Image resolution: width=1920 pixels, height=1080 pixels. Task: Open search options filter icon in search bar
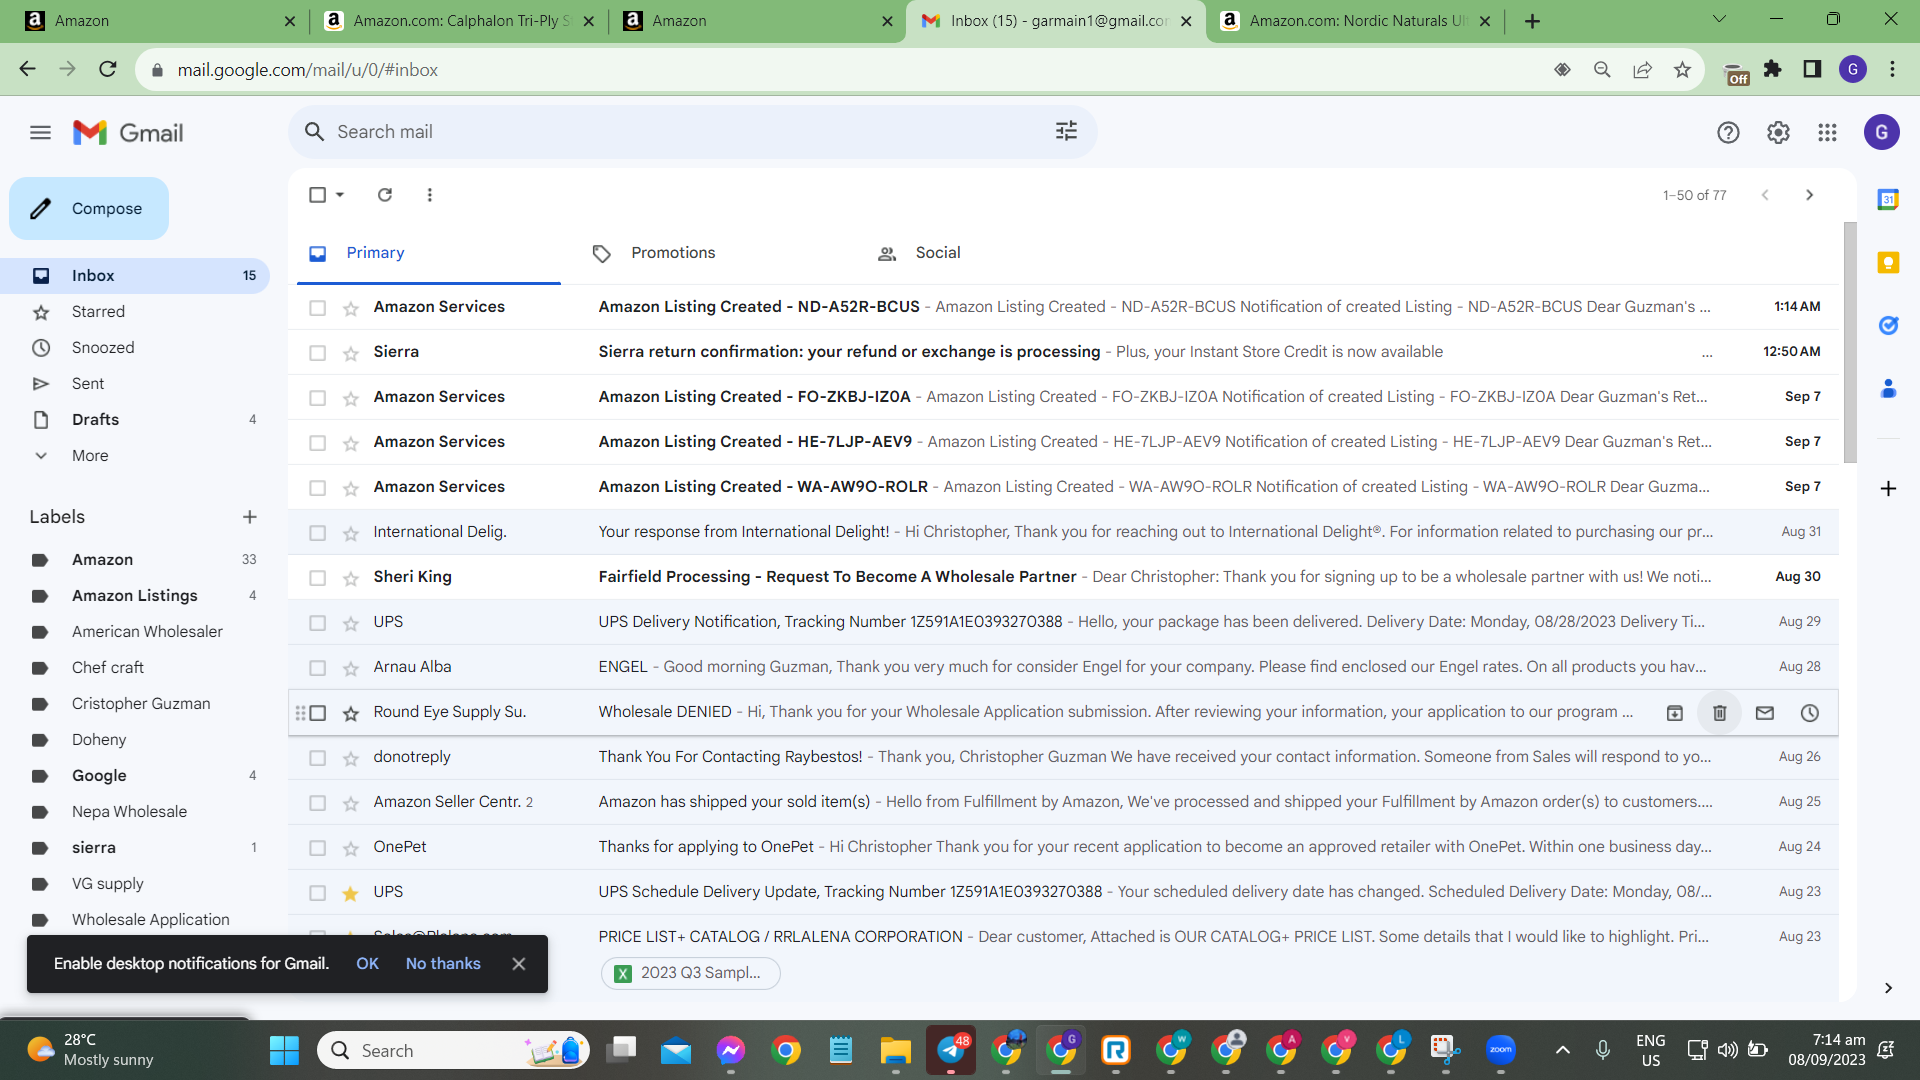click(1066, 131)
